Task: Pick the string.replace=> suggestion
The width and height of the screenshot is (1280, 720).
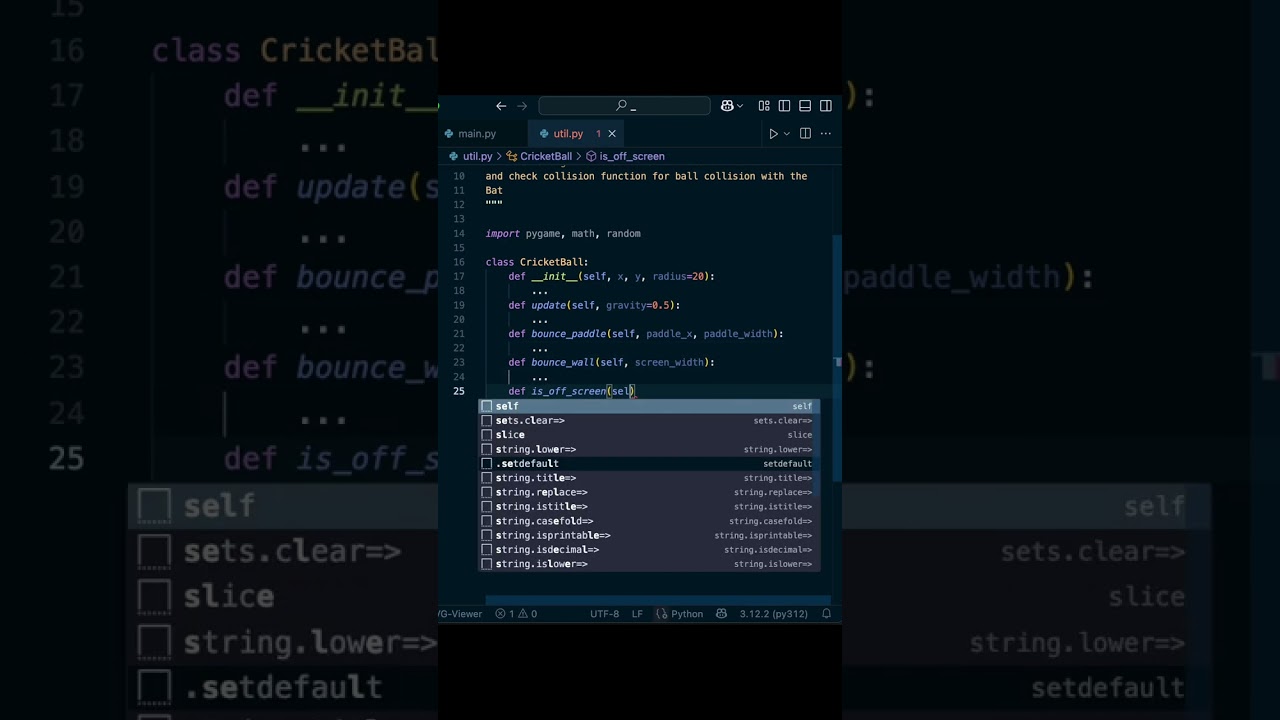Action: [x=650, y=492]
